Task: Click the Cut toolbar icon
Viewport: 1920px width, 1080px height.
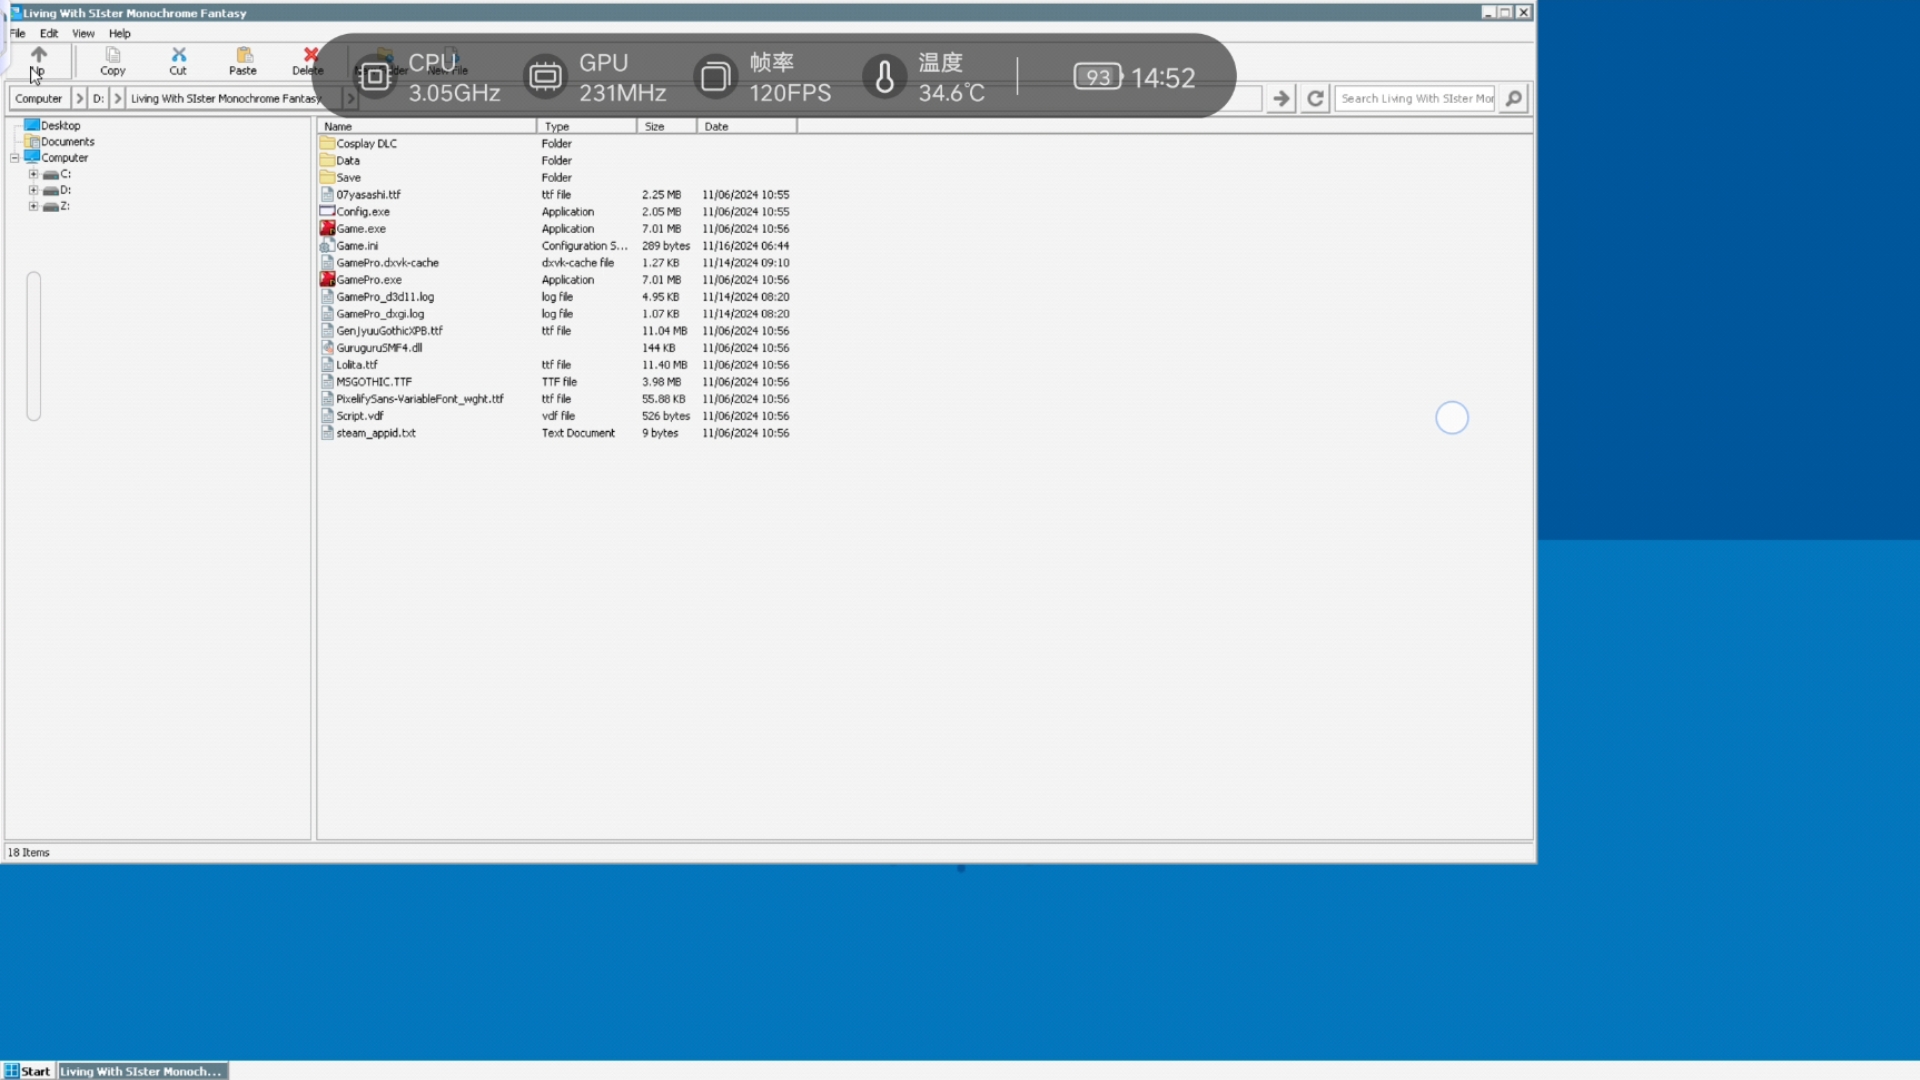Action: pyautogui.click(x=178, y=60)
